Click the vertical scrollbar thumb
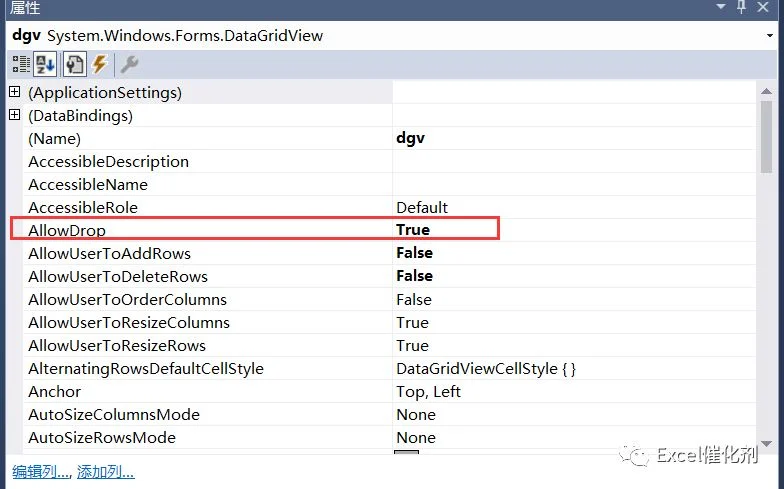Viewport: 784px width, 489px height. (x=766, y=136)
